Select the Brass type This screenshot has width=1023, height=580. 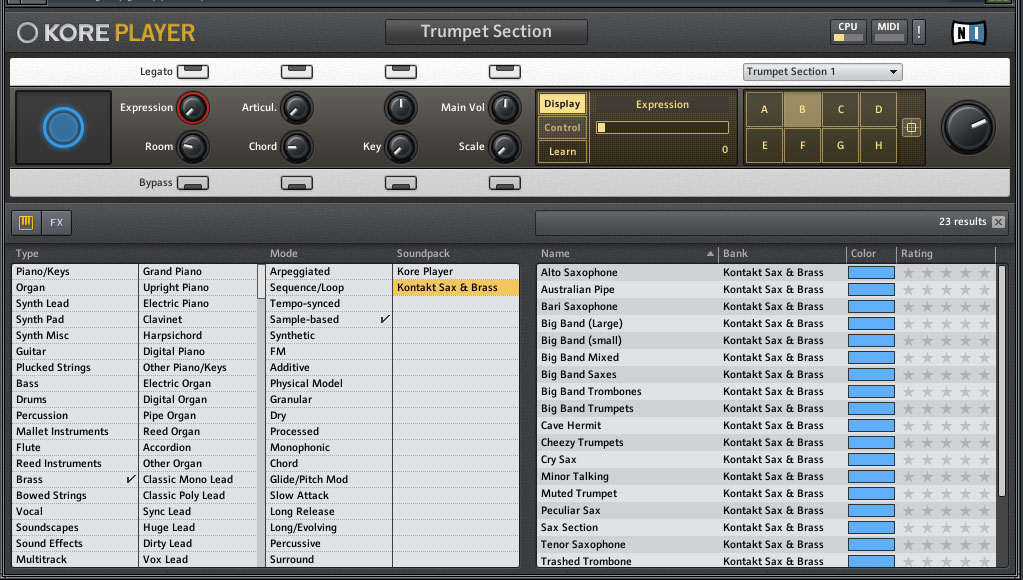tap(75, 480)
